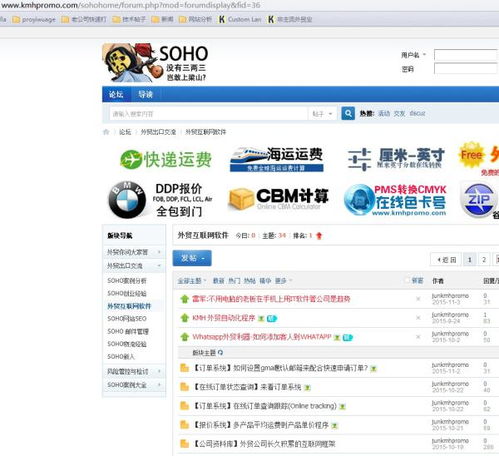Click image attachment icon beside KMH外贸自动化程序
The height and width of the screenshot is (456, 499).
coord(261,319)
